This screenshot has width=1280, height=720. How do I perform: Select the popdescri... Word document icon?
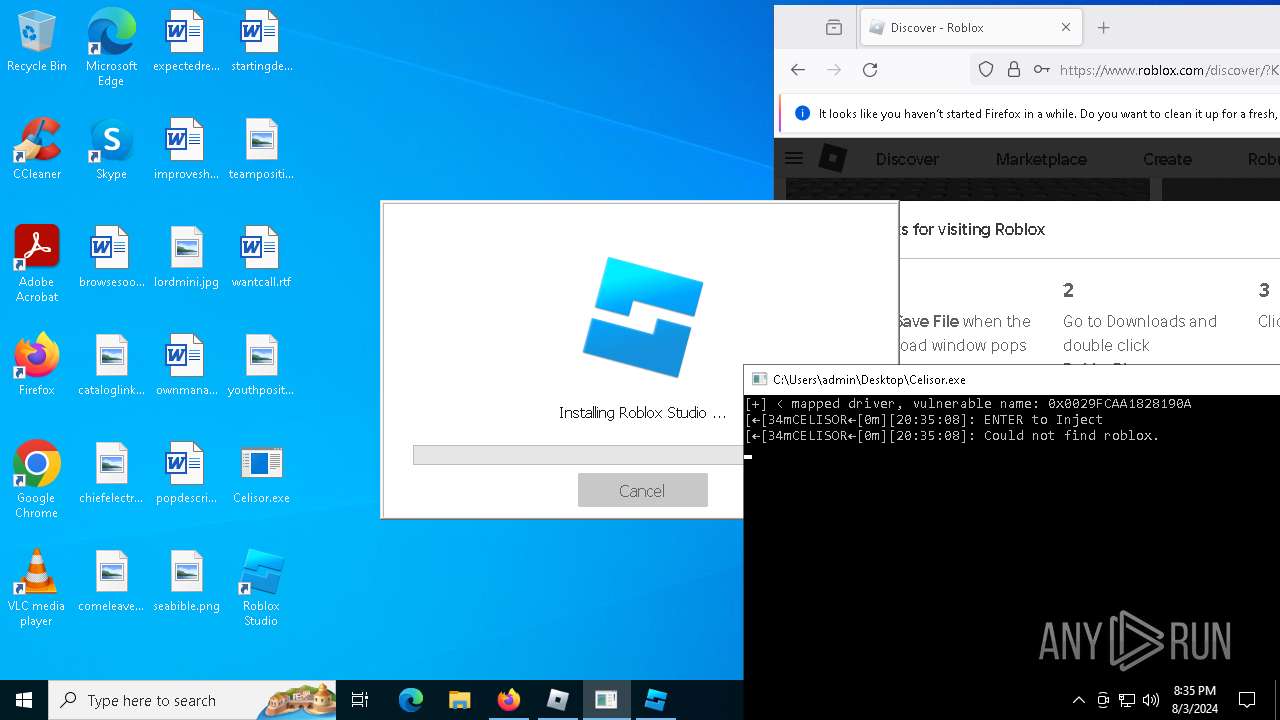[x=186, y=473]
